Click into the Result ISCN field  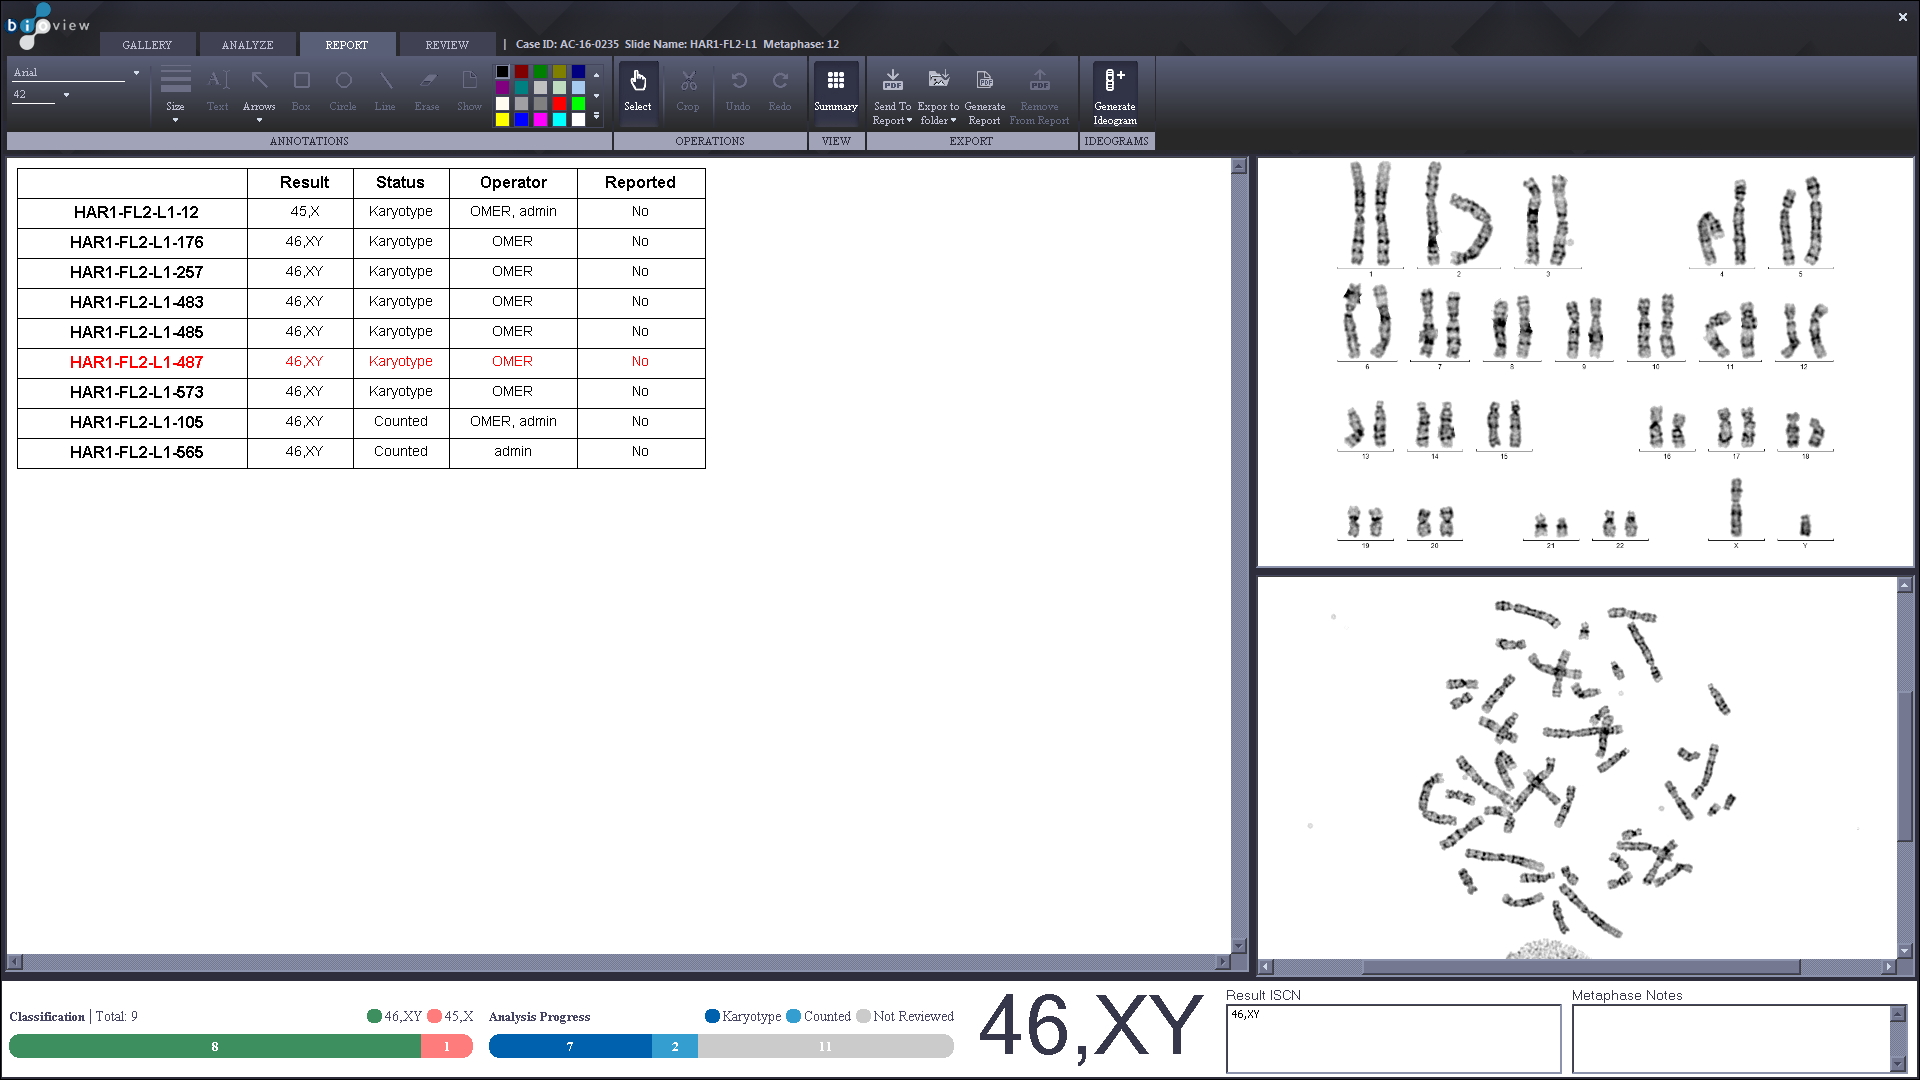[1393, 1038]
